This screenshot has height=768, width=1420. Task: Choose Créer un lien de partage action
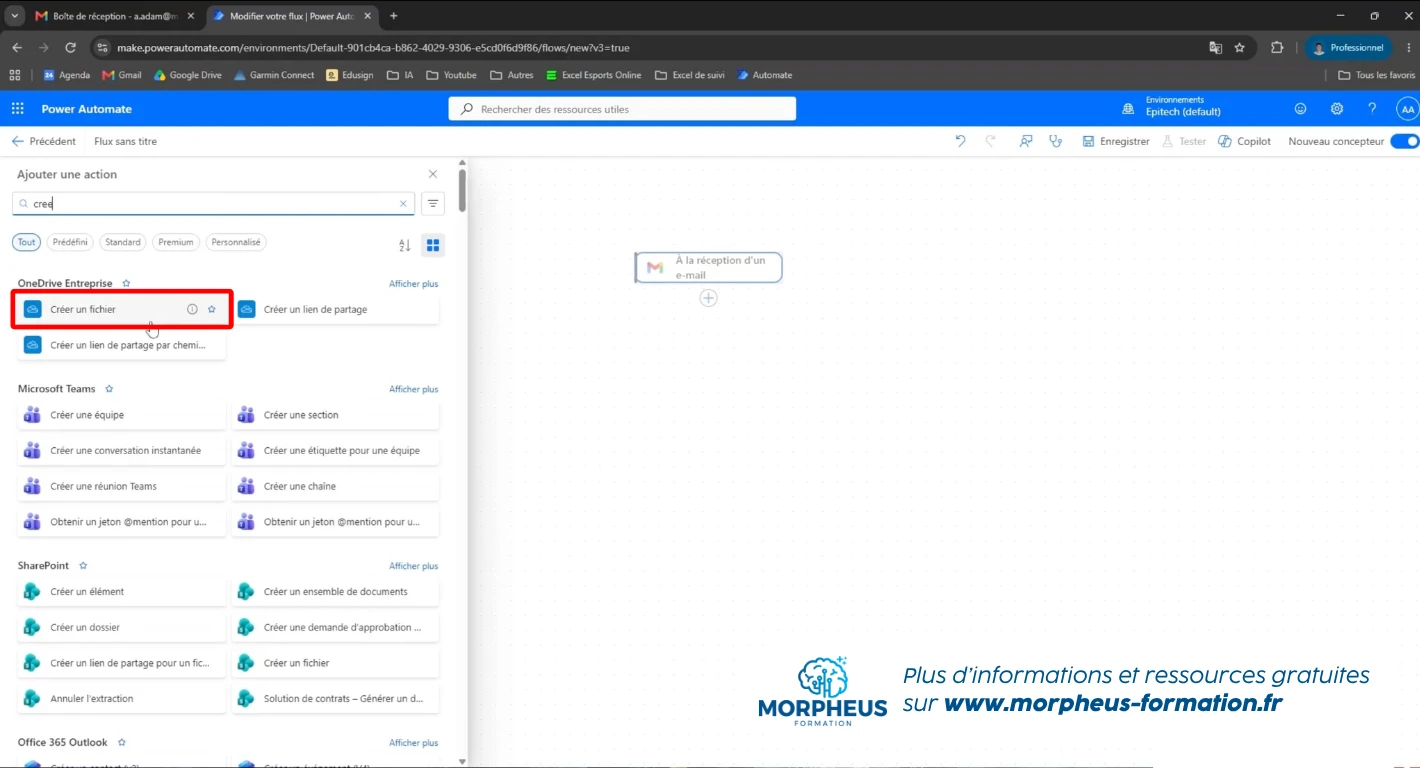pyautogui.click(x=336, y=309)
